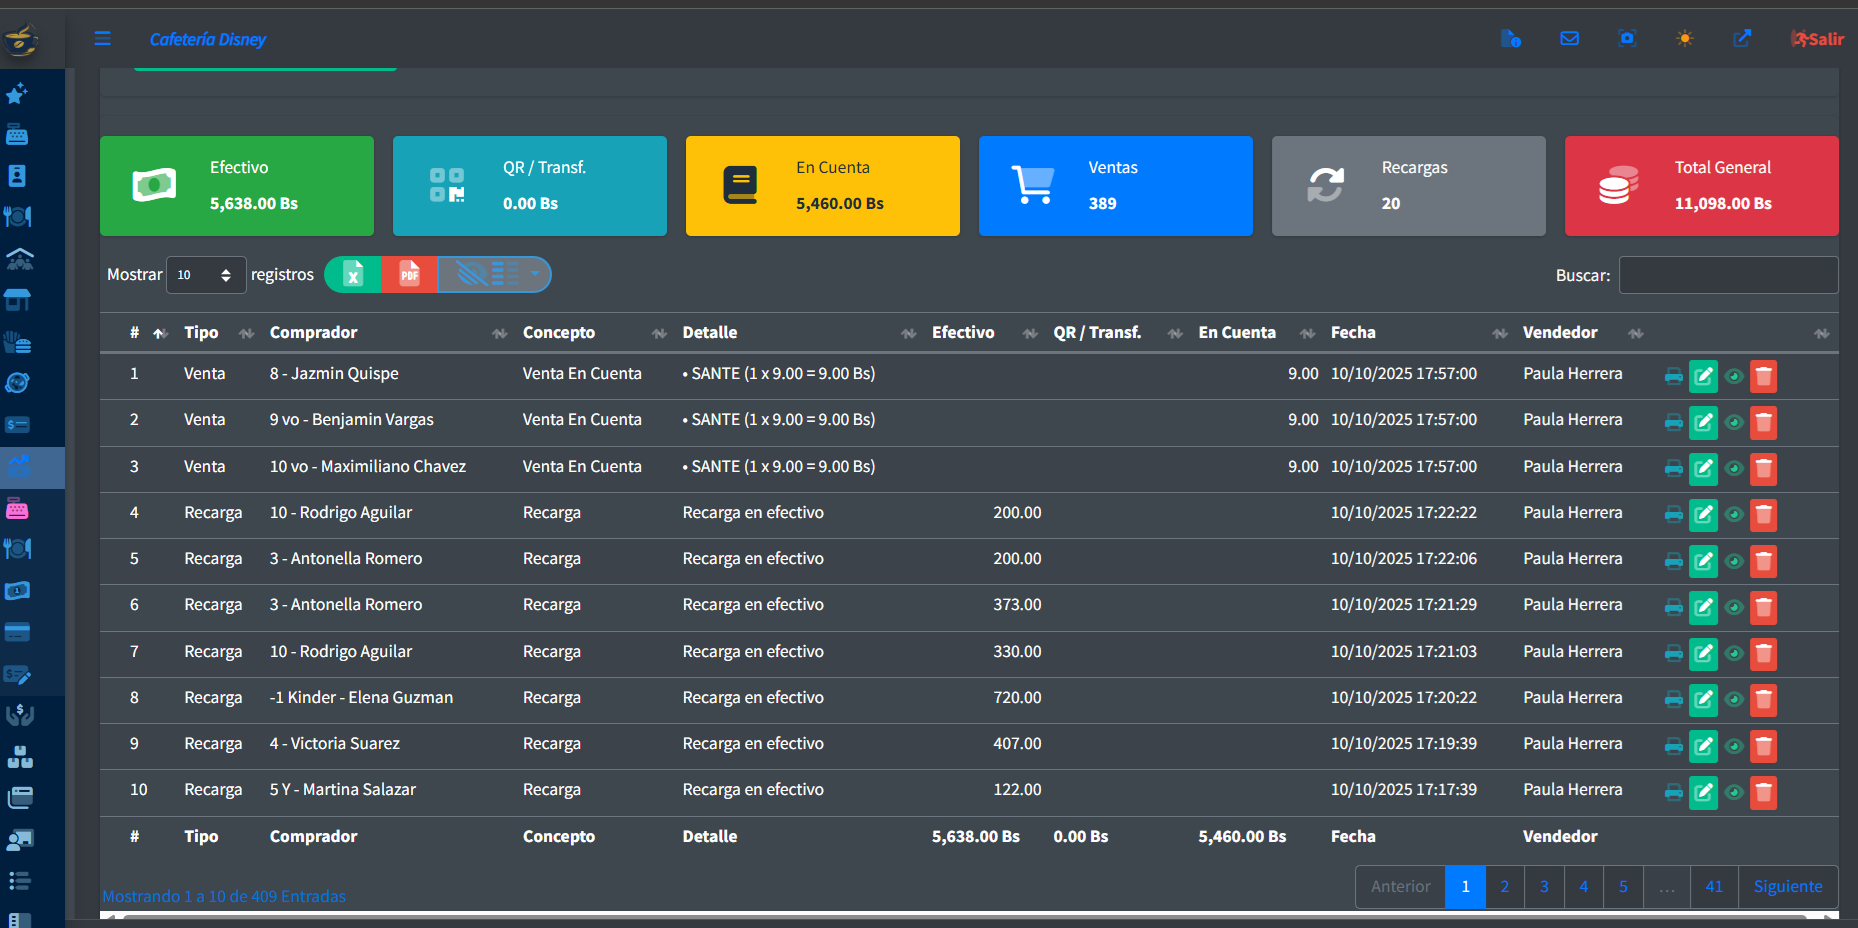Jump to last page 41
Viewport: 1858px width, 928px height.
1714,886
